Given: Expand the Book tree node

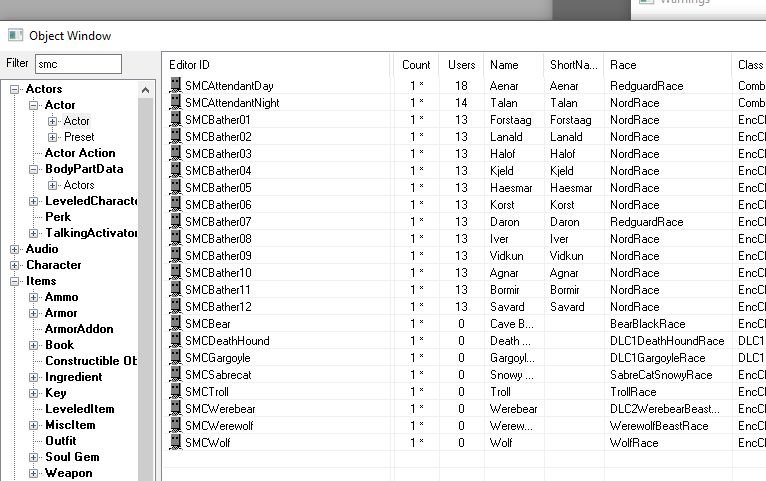Looking at the screenshot, I should [x=34, y=345].
